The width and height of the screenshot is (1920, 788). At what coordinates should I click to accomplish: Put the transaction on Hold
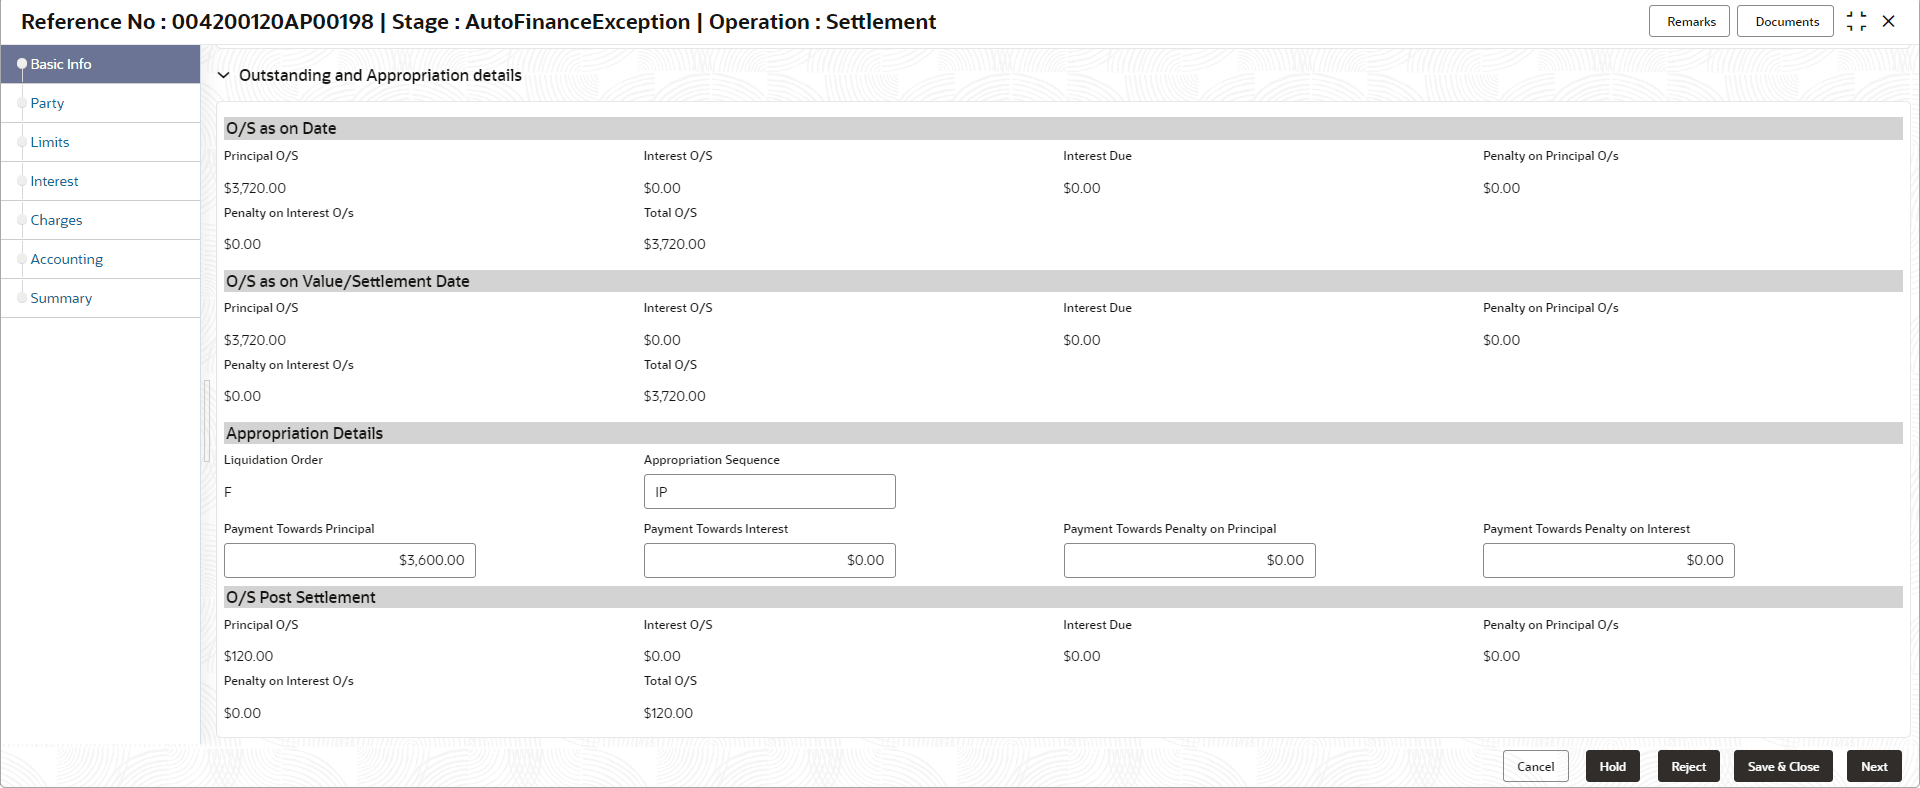click(x=1612, y=767)
